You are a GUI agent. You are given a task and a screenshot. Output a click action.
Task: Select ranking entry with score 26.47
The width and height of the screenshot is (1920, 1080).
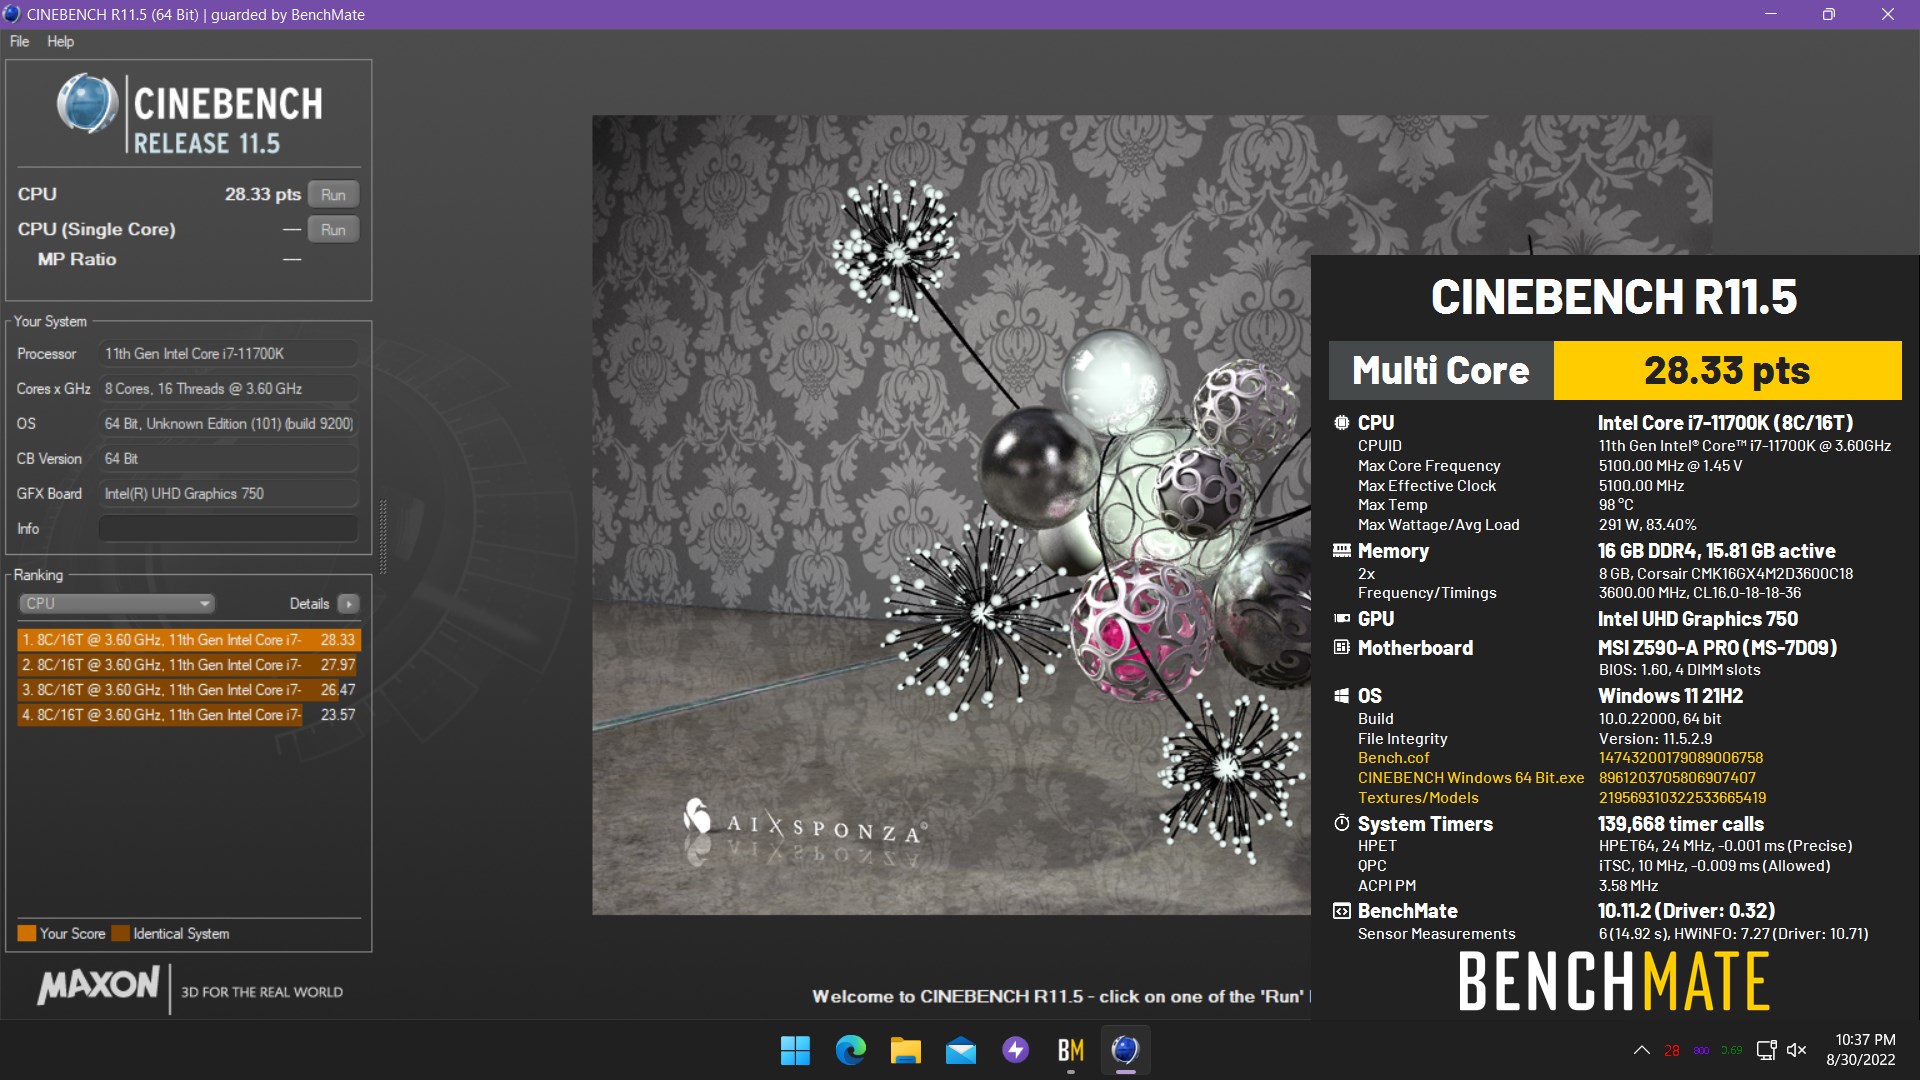click(189, 689)
